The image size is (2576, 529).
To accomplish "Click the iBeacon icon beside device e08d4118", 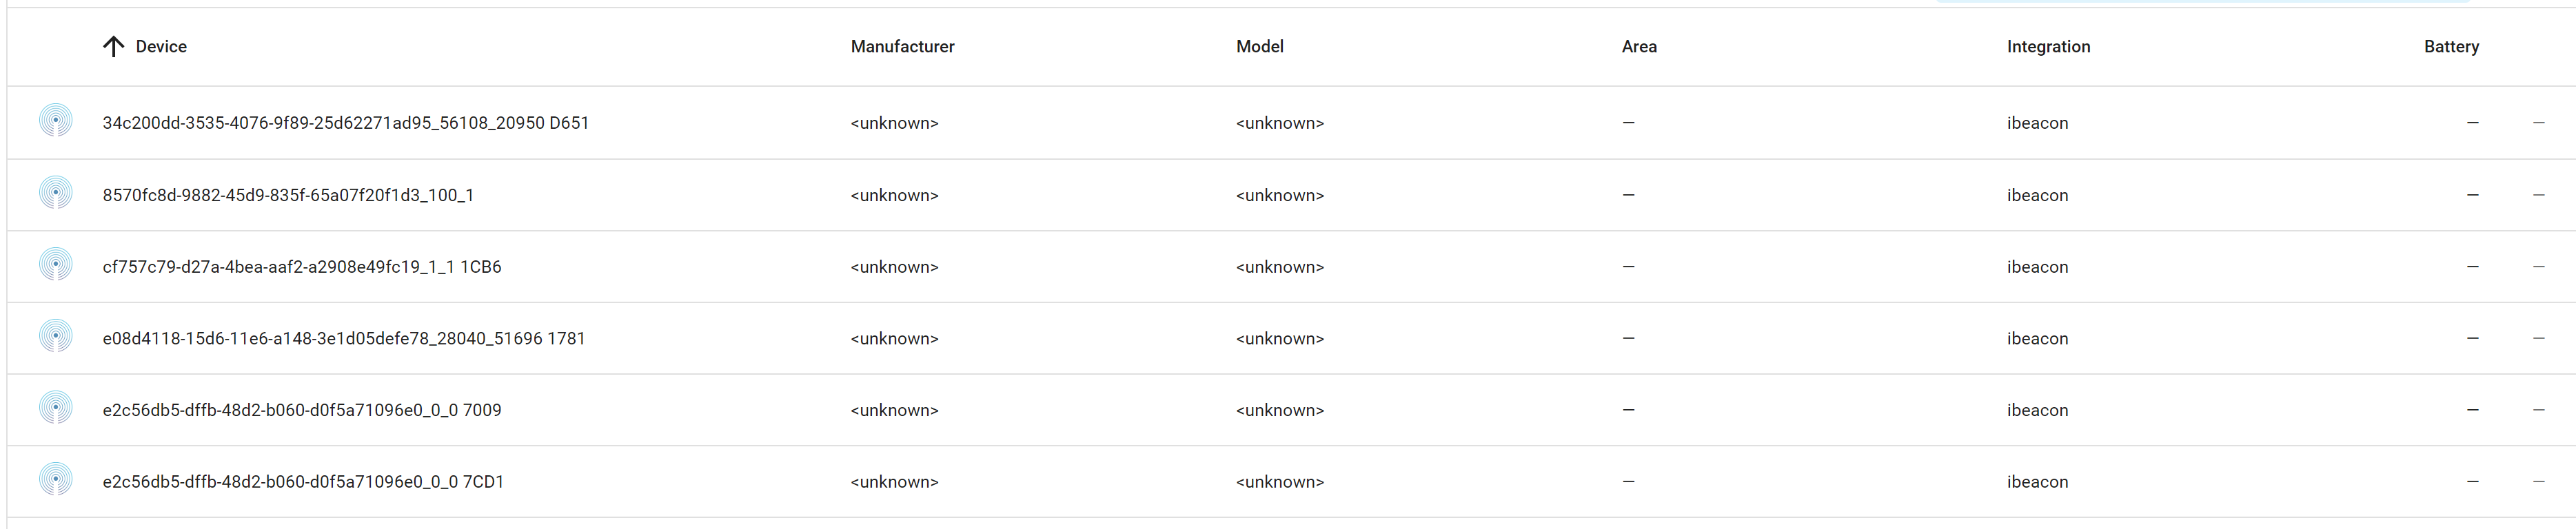I will tap(55, 338).
